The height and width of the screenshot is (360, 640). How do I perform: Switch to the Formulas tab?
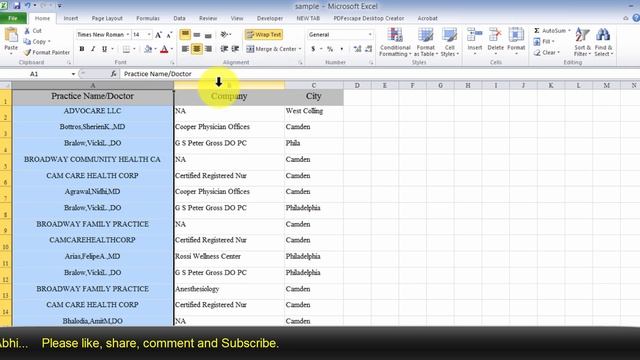click(x=148, y=18)
